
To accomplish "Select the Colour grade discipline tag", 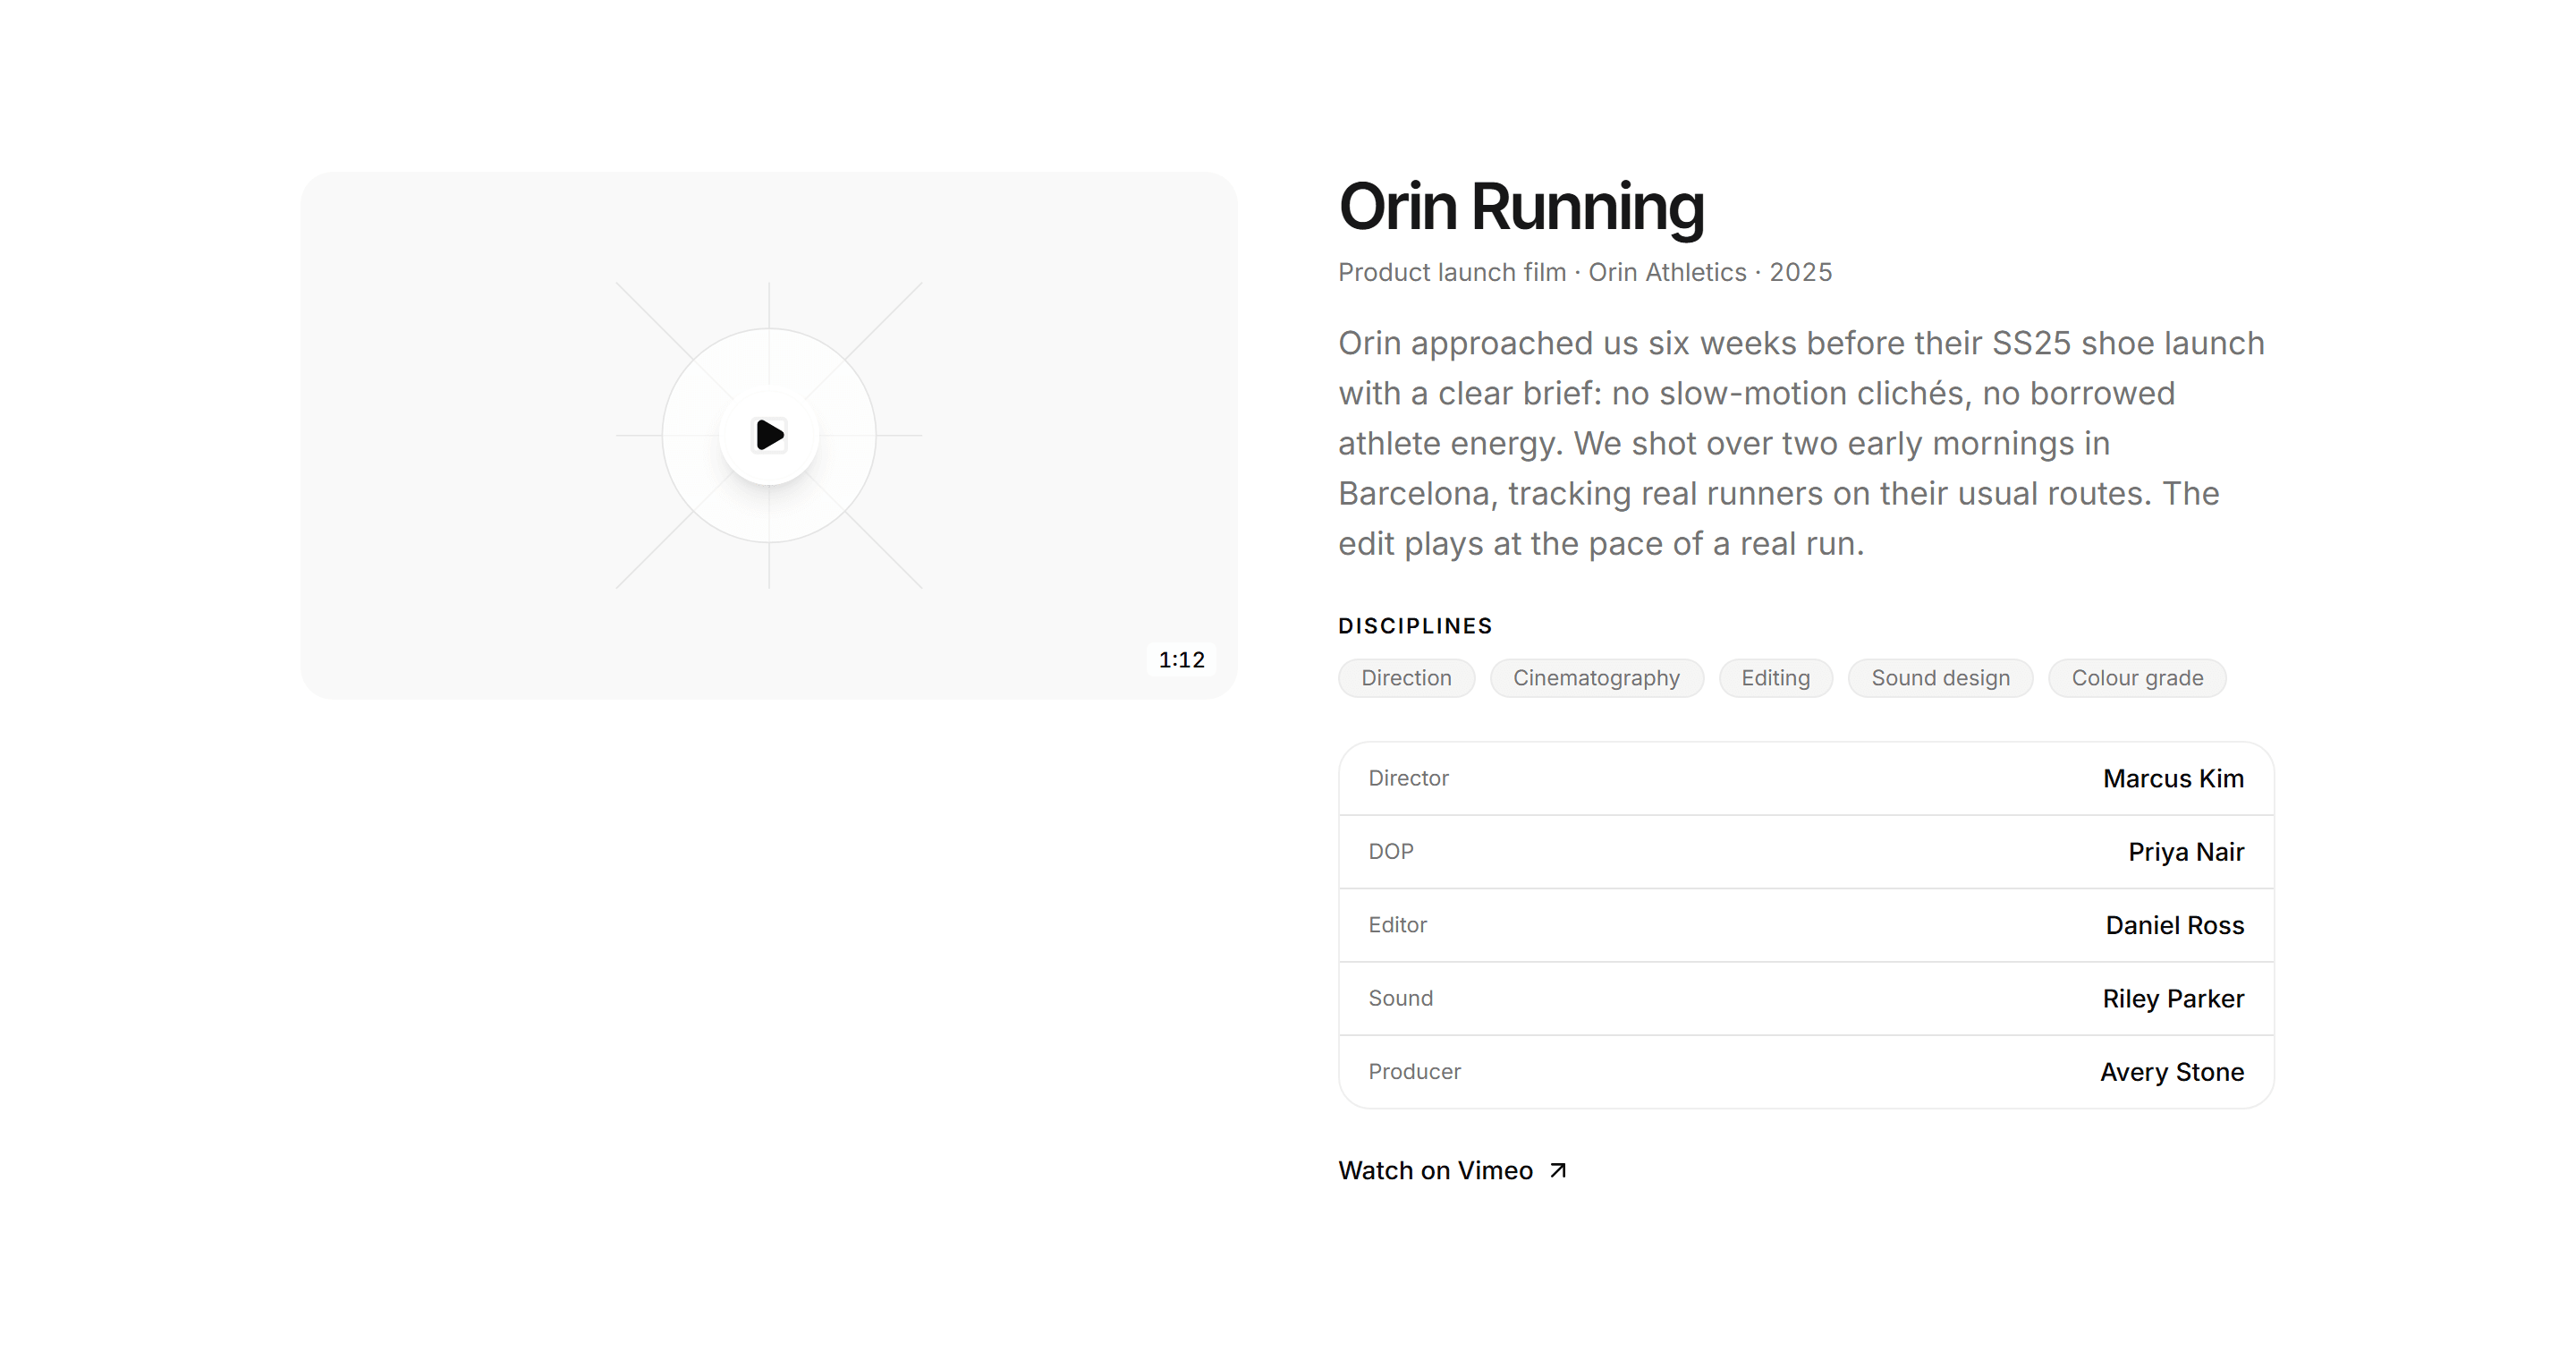I will [x=2137, y=678].
